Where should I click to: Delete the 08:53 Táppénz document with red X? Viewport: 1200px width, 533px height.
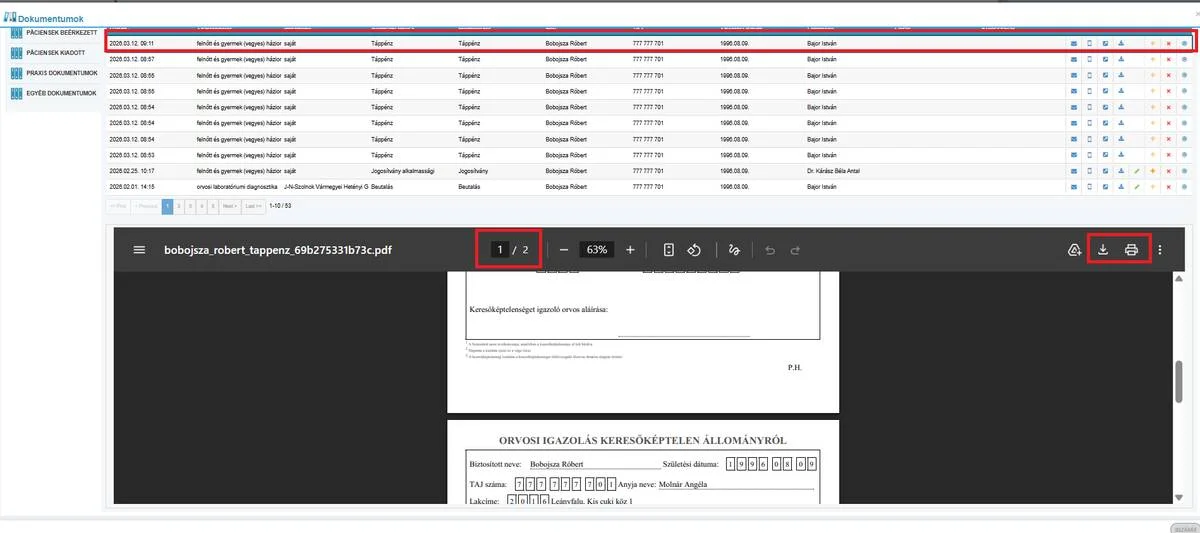coord(1169,155)
